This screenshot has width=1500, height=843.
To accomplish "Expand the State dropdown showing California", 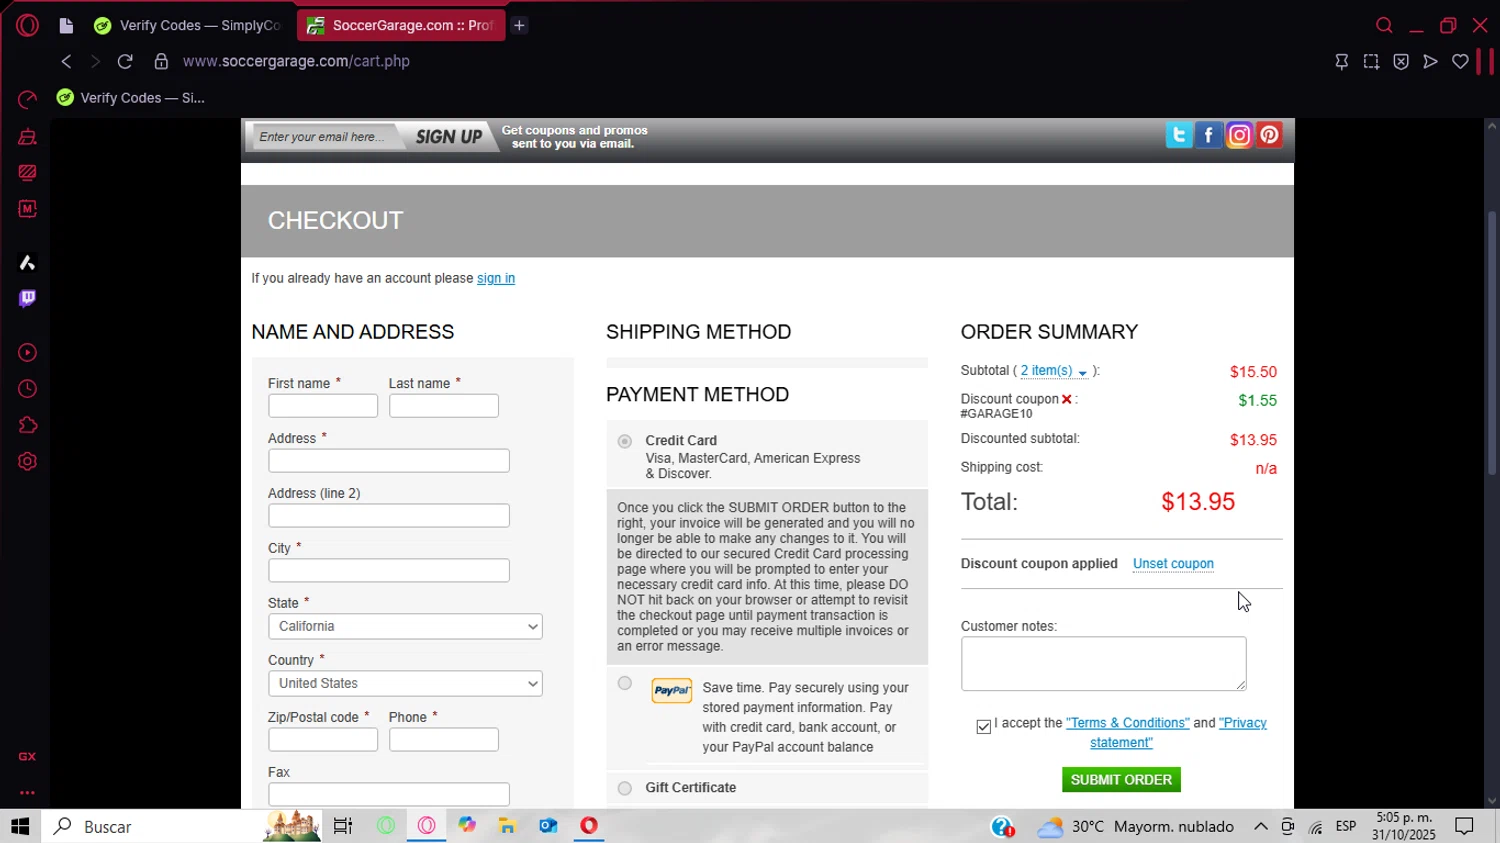I will tap(405, 626).
